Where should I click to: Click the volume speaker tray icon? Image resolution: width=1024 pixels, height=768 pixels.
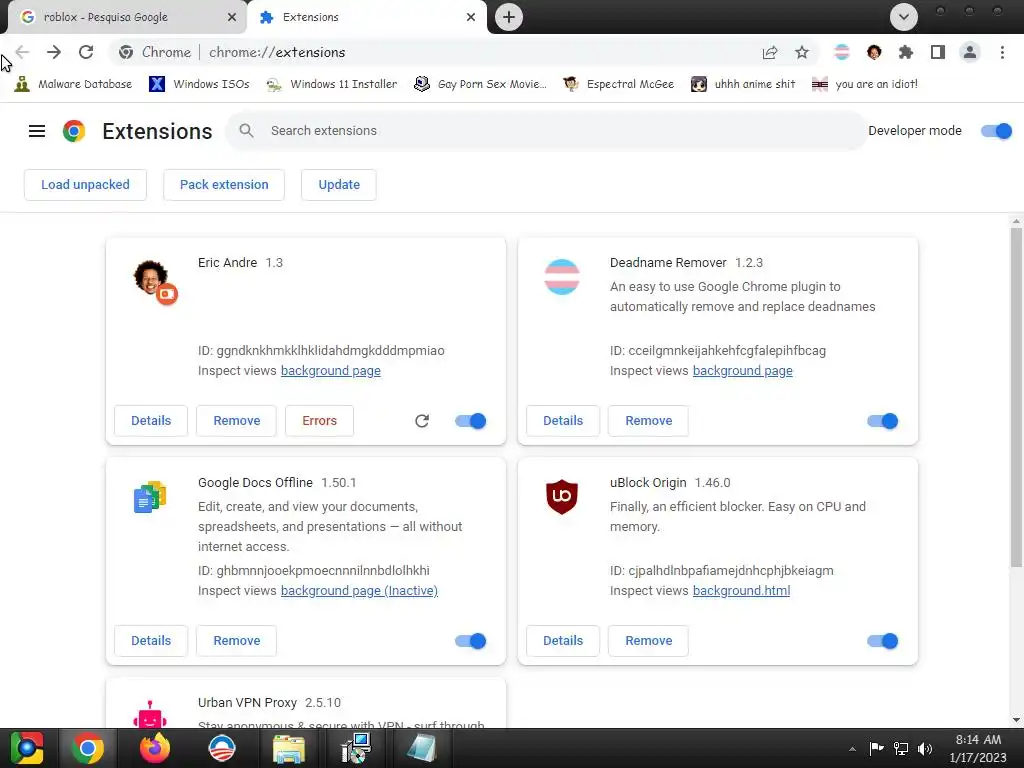(x=925, y=749)
